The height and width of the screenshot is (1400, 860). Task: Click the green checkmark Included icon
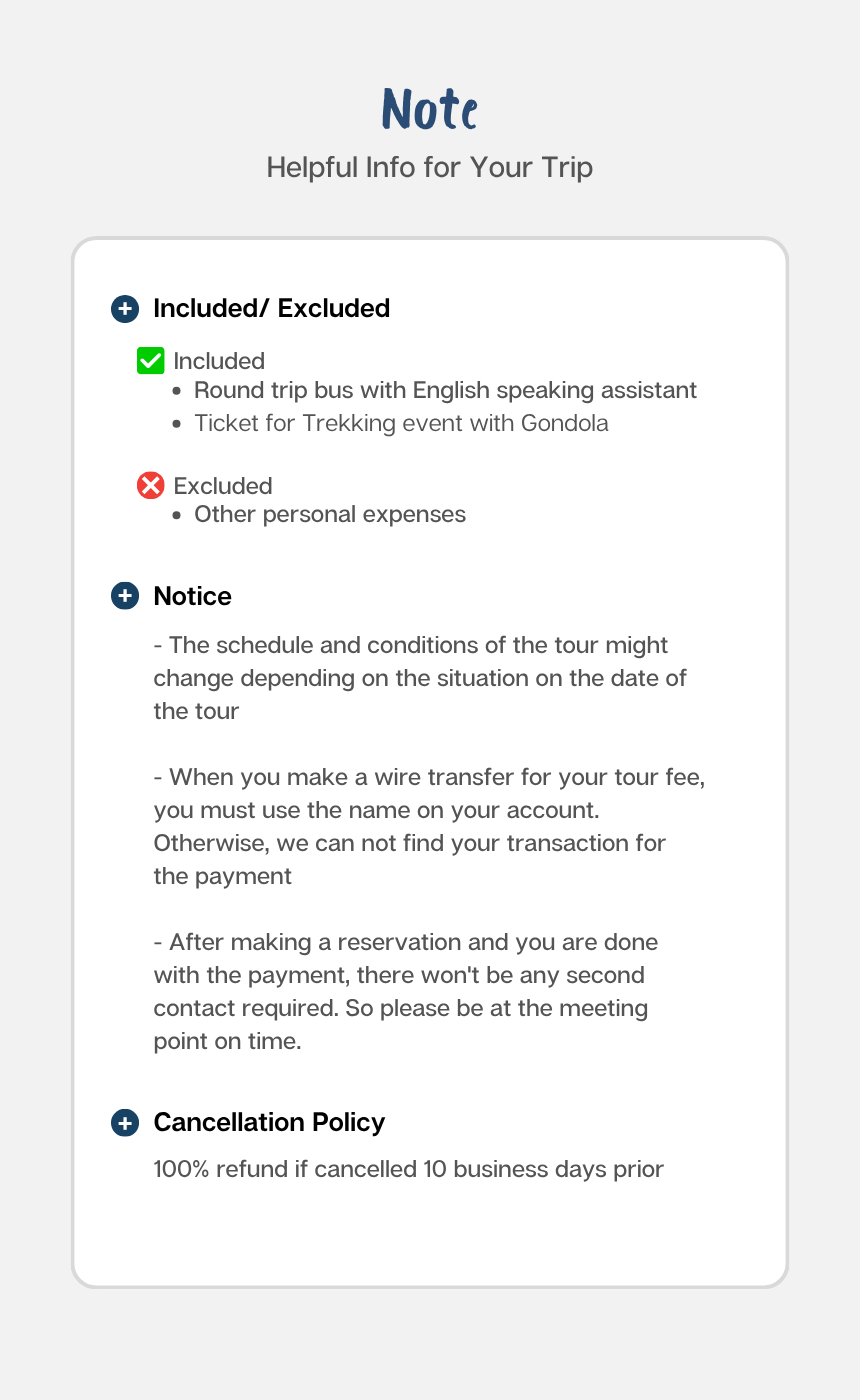[x=150, y=361]
